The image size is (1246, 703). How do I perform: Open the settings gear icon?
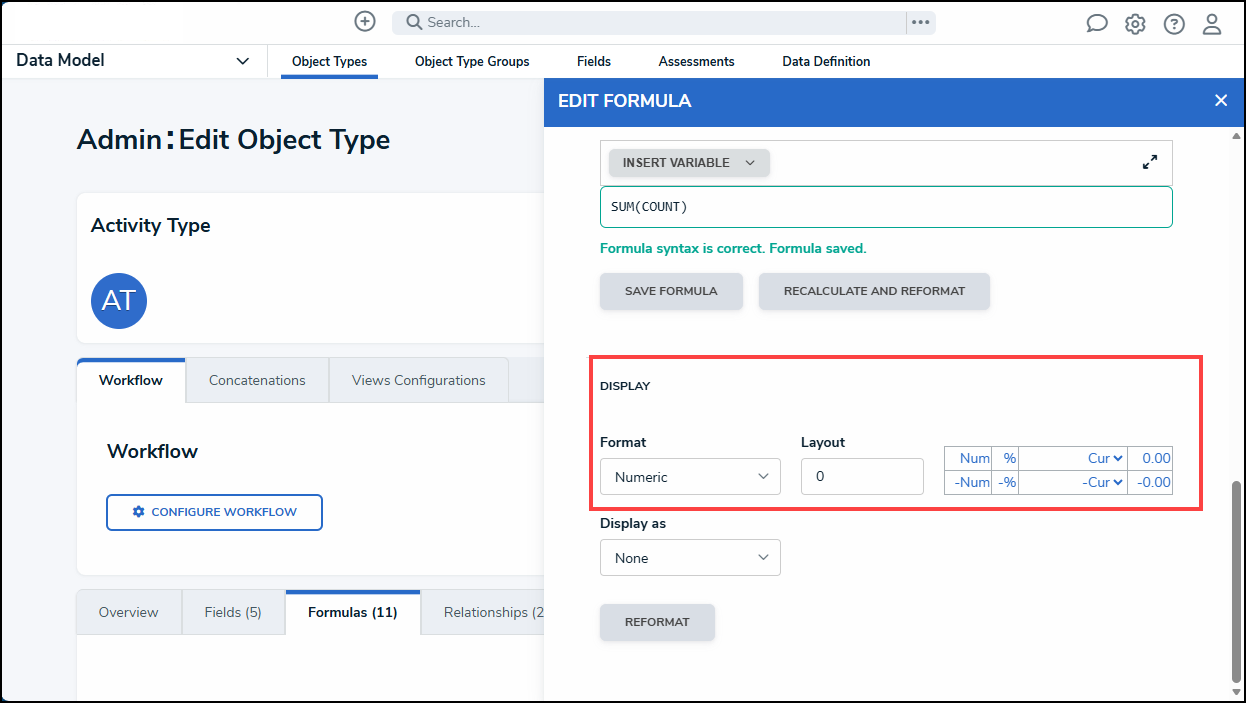pyautogui.click(x=1135, y=24)
